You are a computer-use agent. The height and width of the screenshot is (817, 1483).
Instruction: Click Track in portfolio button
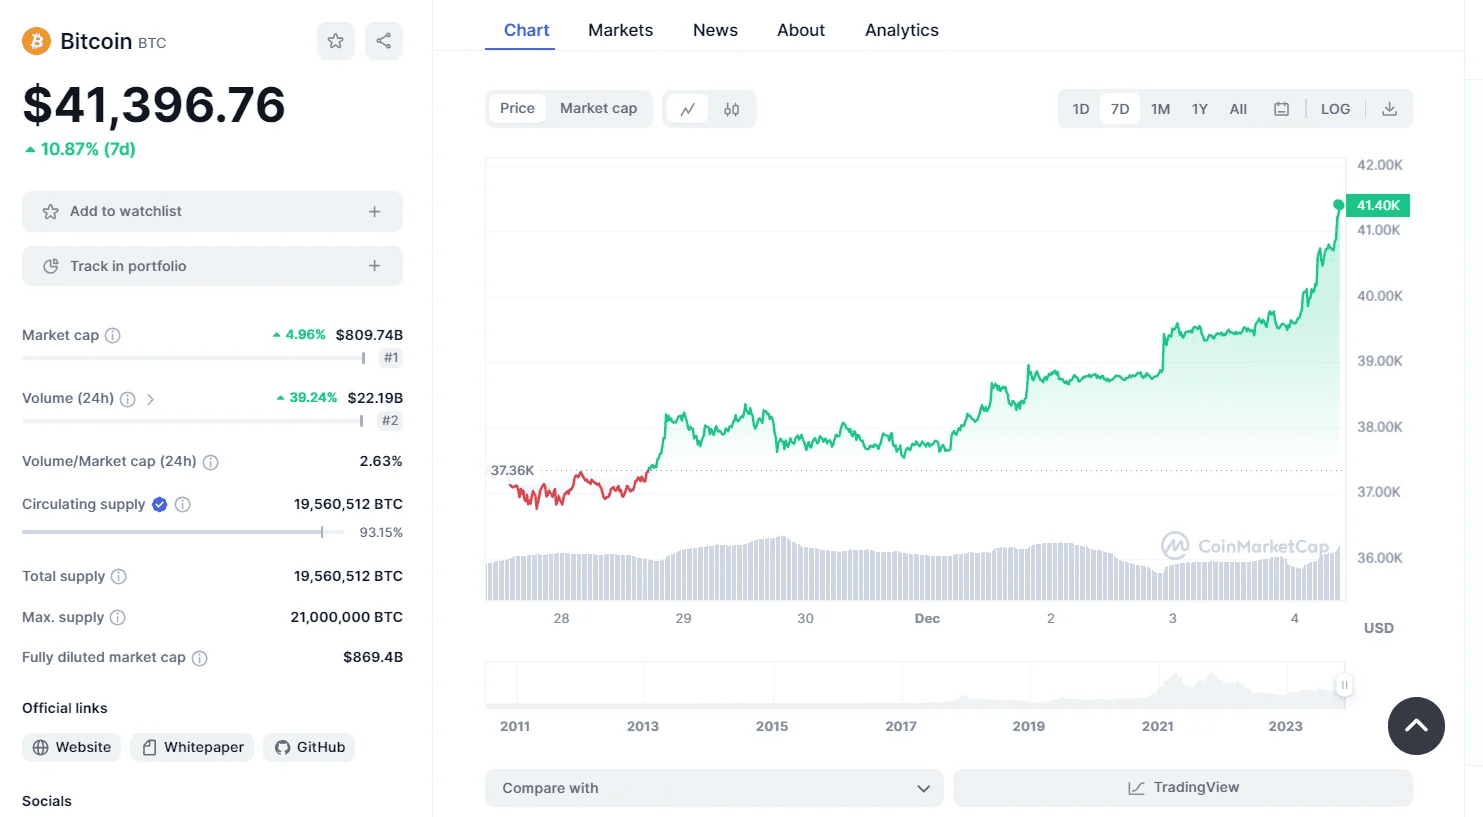point(212,266)
